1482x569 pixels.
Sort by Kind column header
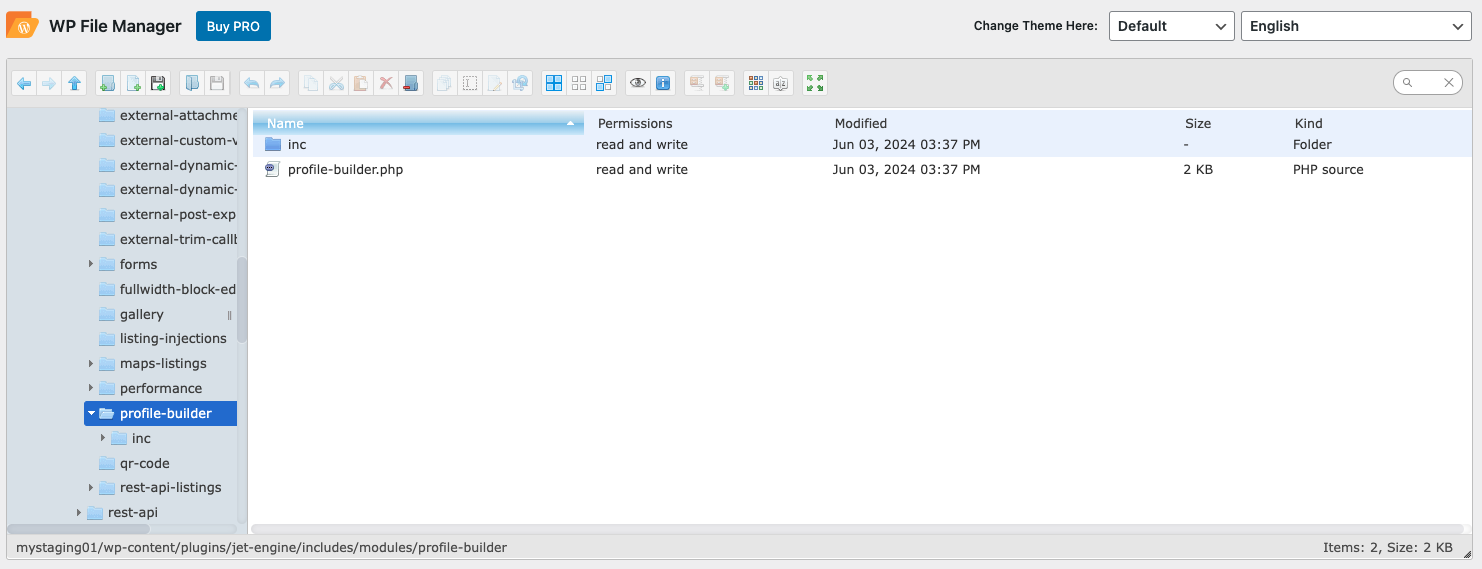click(x=1308, y=124)
